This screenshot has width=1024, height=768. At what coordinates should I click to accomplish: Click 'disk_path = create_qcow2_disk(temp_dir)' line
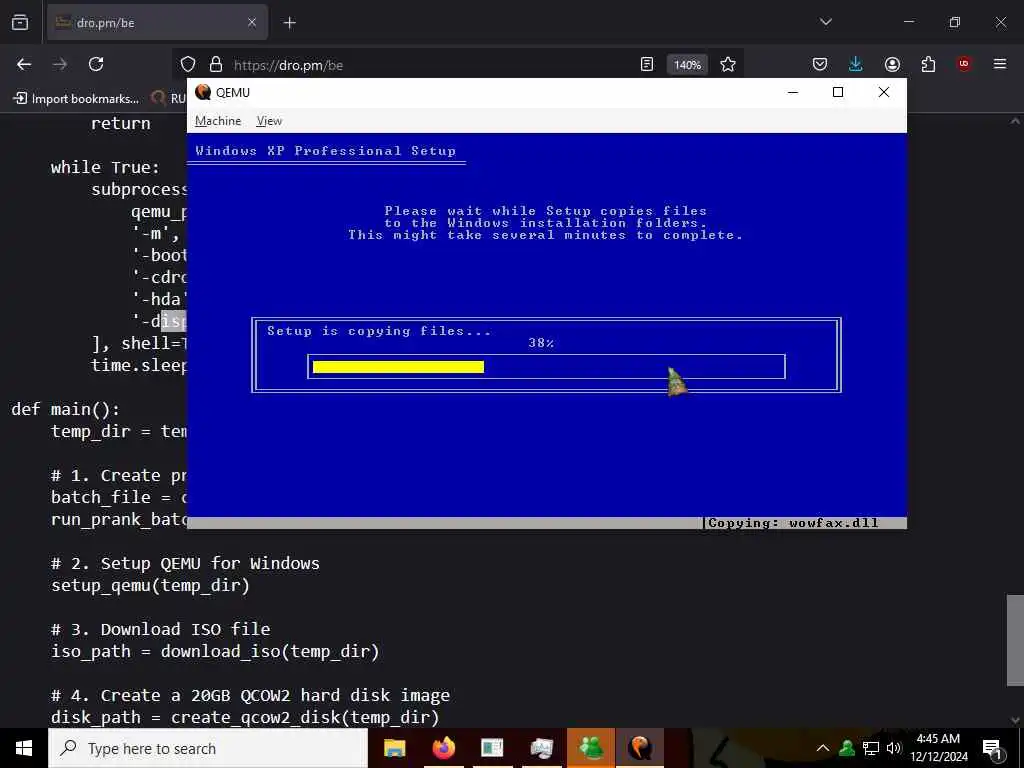pyautogui.click(x=245, y=717)
